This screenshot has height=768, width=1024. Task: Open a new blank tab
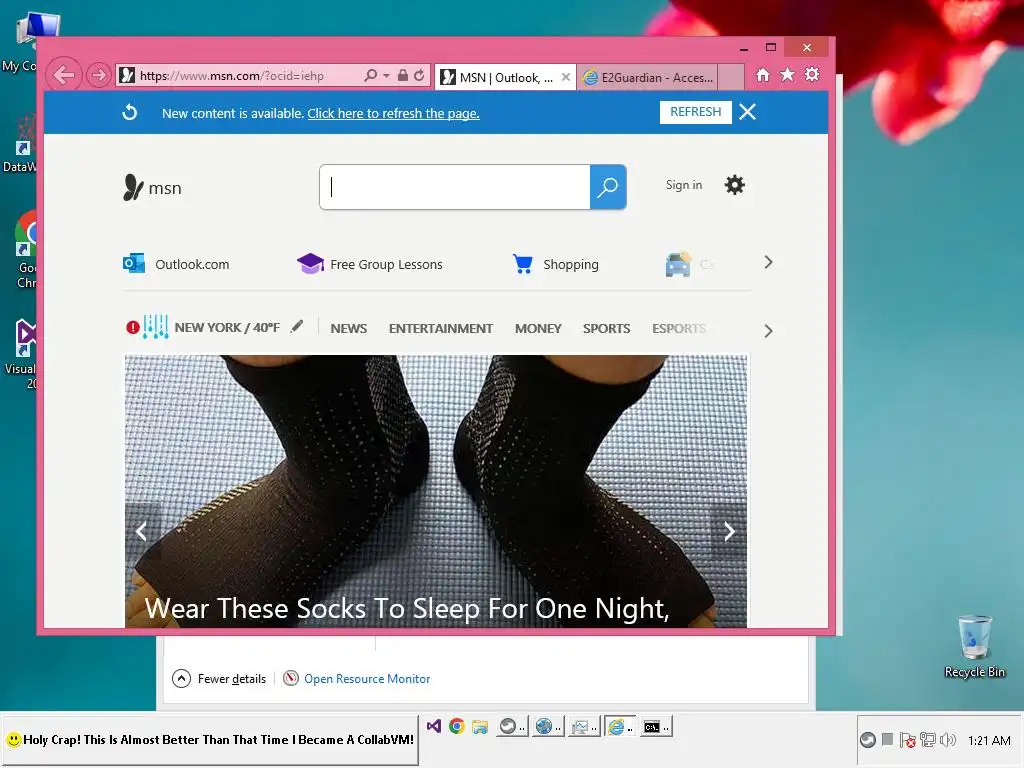(x=731, y=77)
